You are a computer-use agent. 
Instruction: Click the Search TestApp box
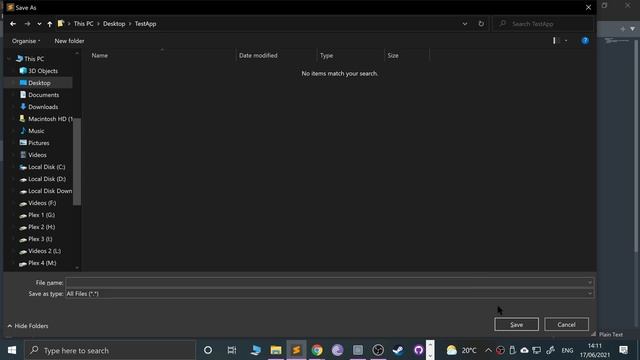pos(543,24)
